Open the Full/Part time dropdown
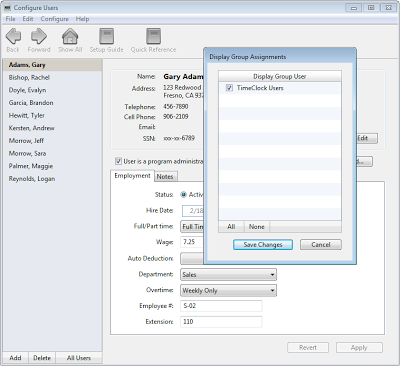 click(x=192, y=227)
